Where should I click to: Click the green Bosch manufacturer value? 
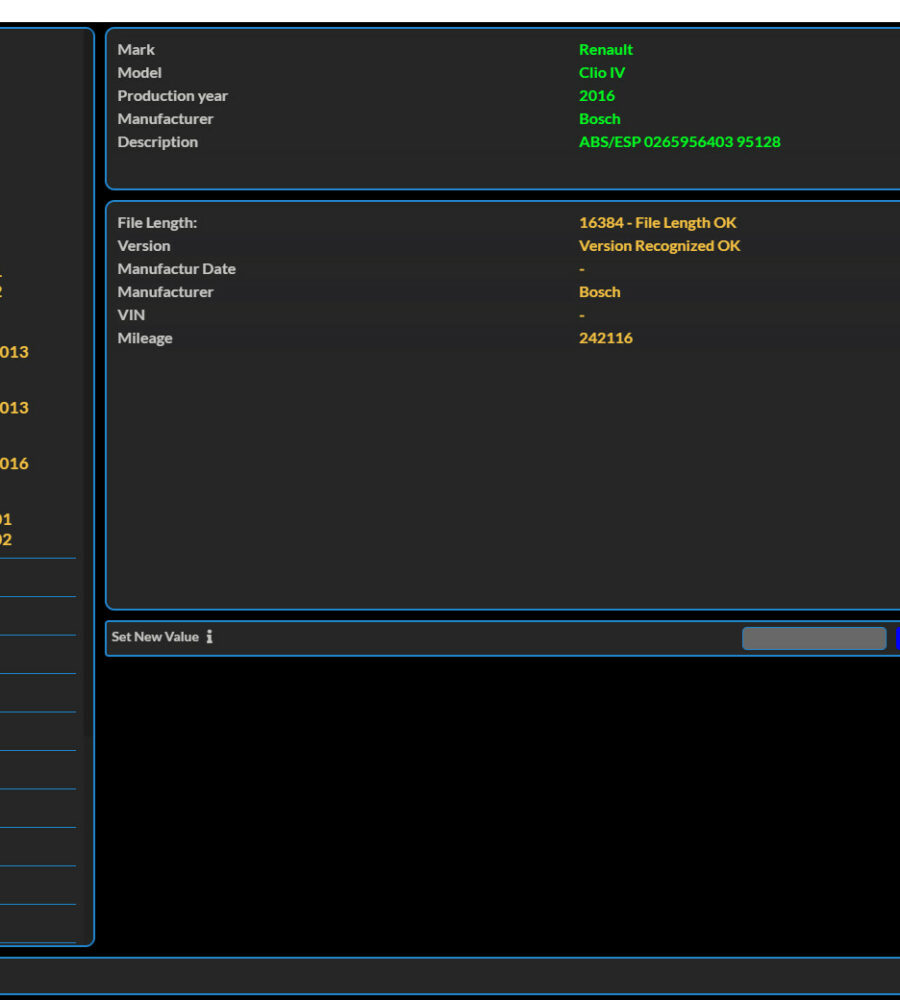pyautogui.click(x=599, y=119)
